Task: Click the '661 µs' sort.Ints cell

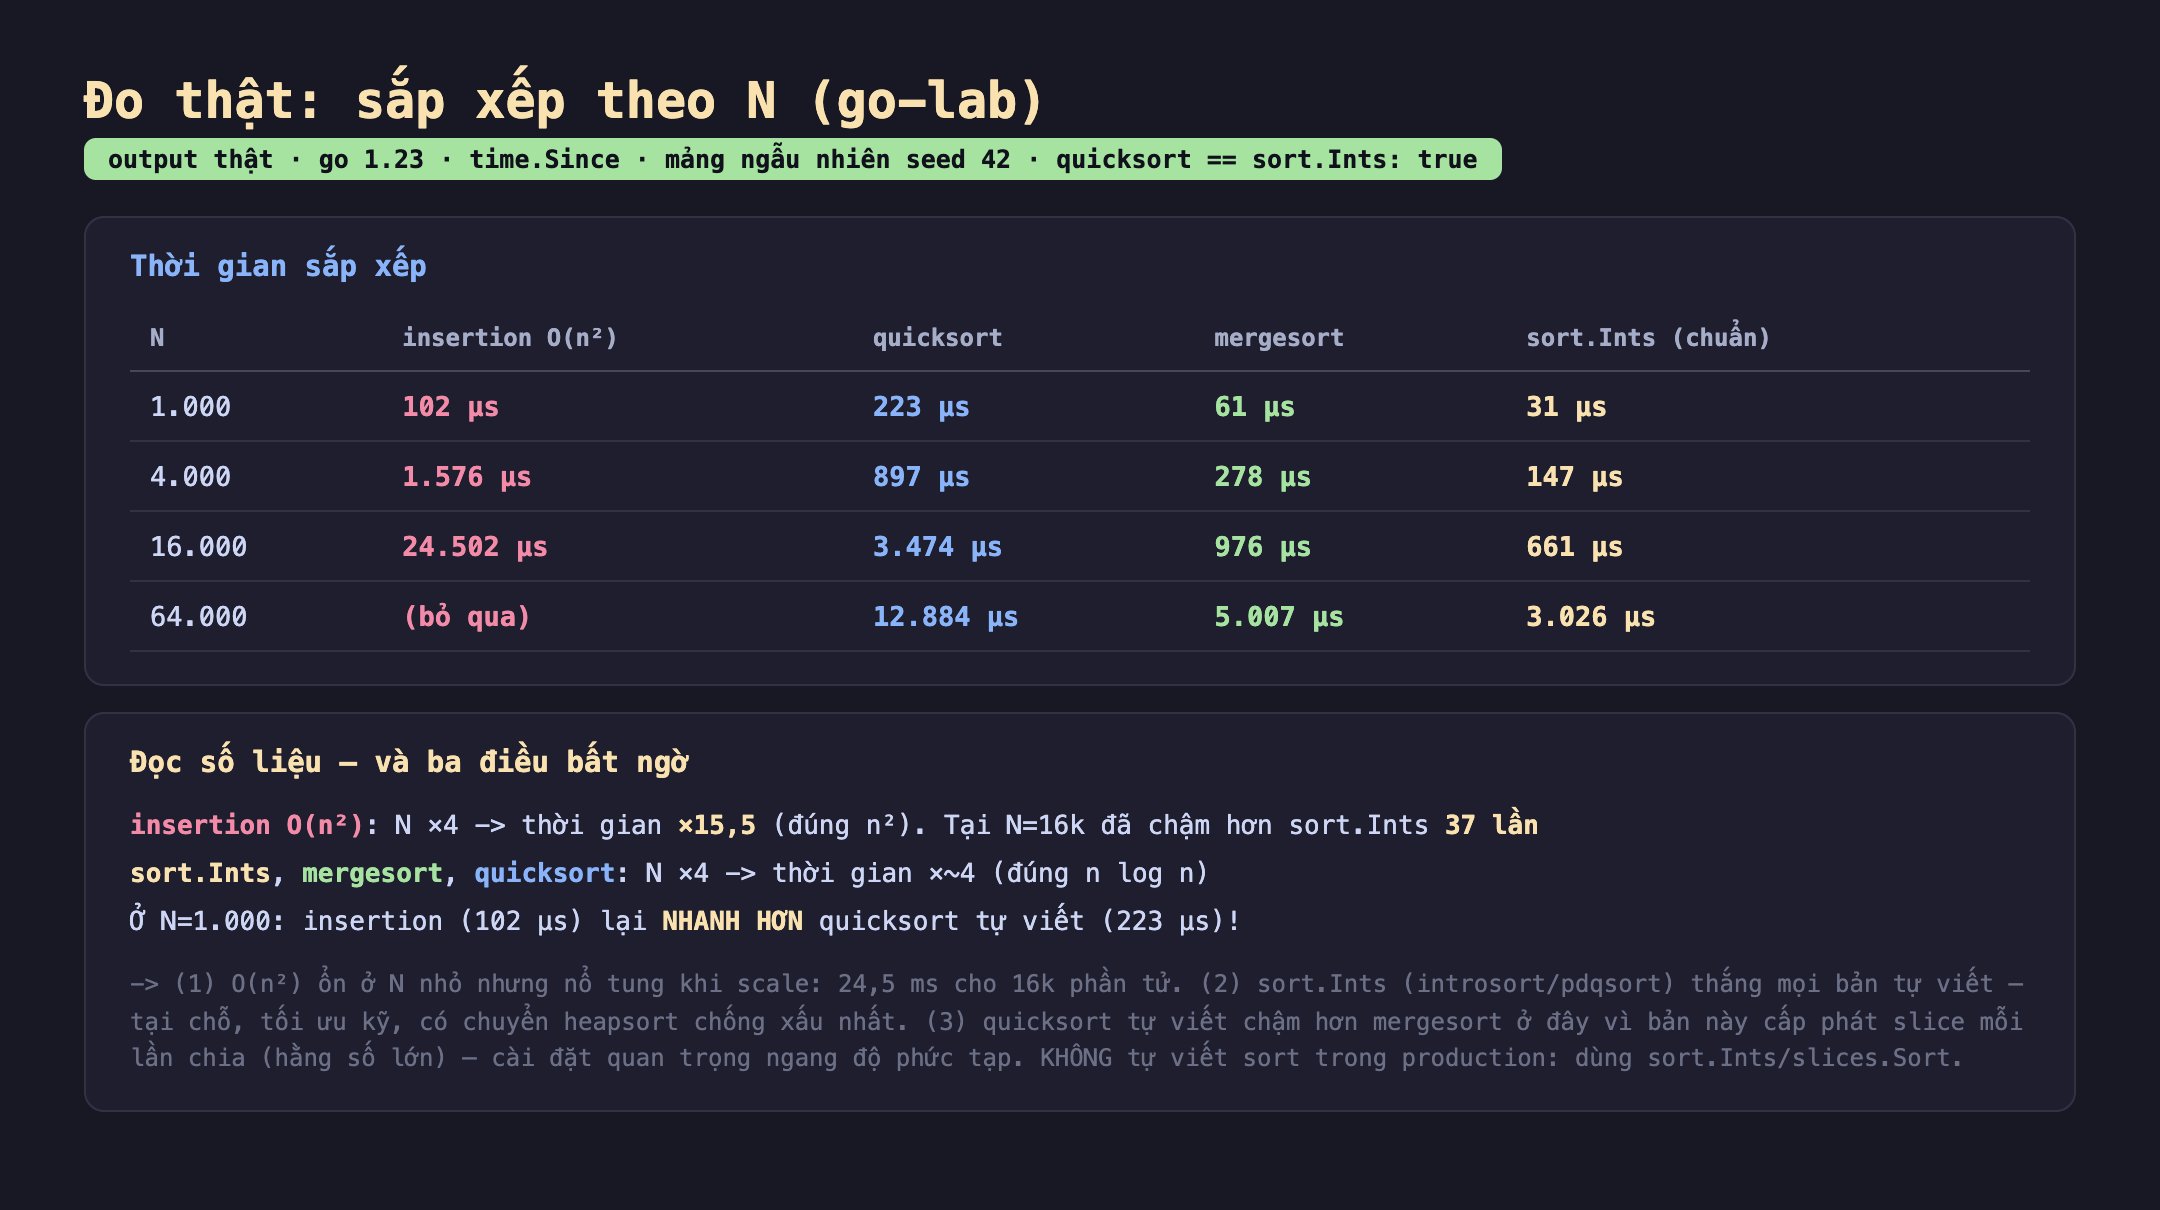Action: pyautogui.click(x=1574, y=547)
